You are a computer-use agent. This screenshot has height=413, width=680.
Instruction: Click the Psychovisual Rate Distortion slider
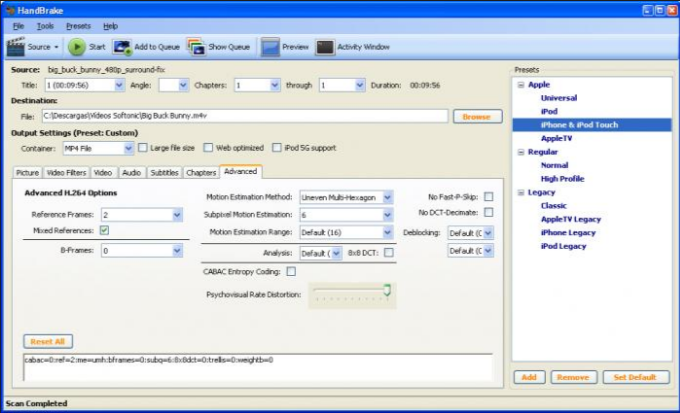point(352,295)
